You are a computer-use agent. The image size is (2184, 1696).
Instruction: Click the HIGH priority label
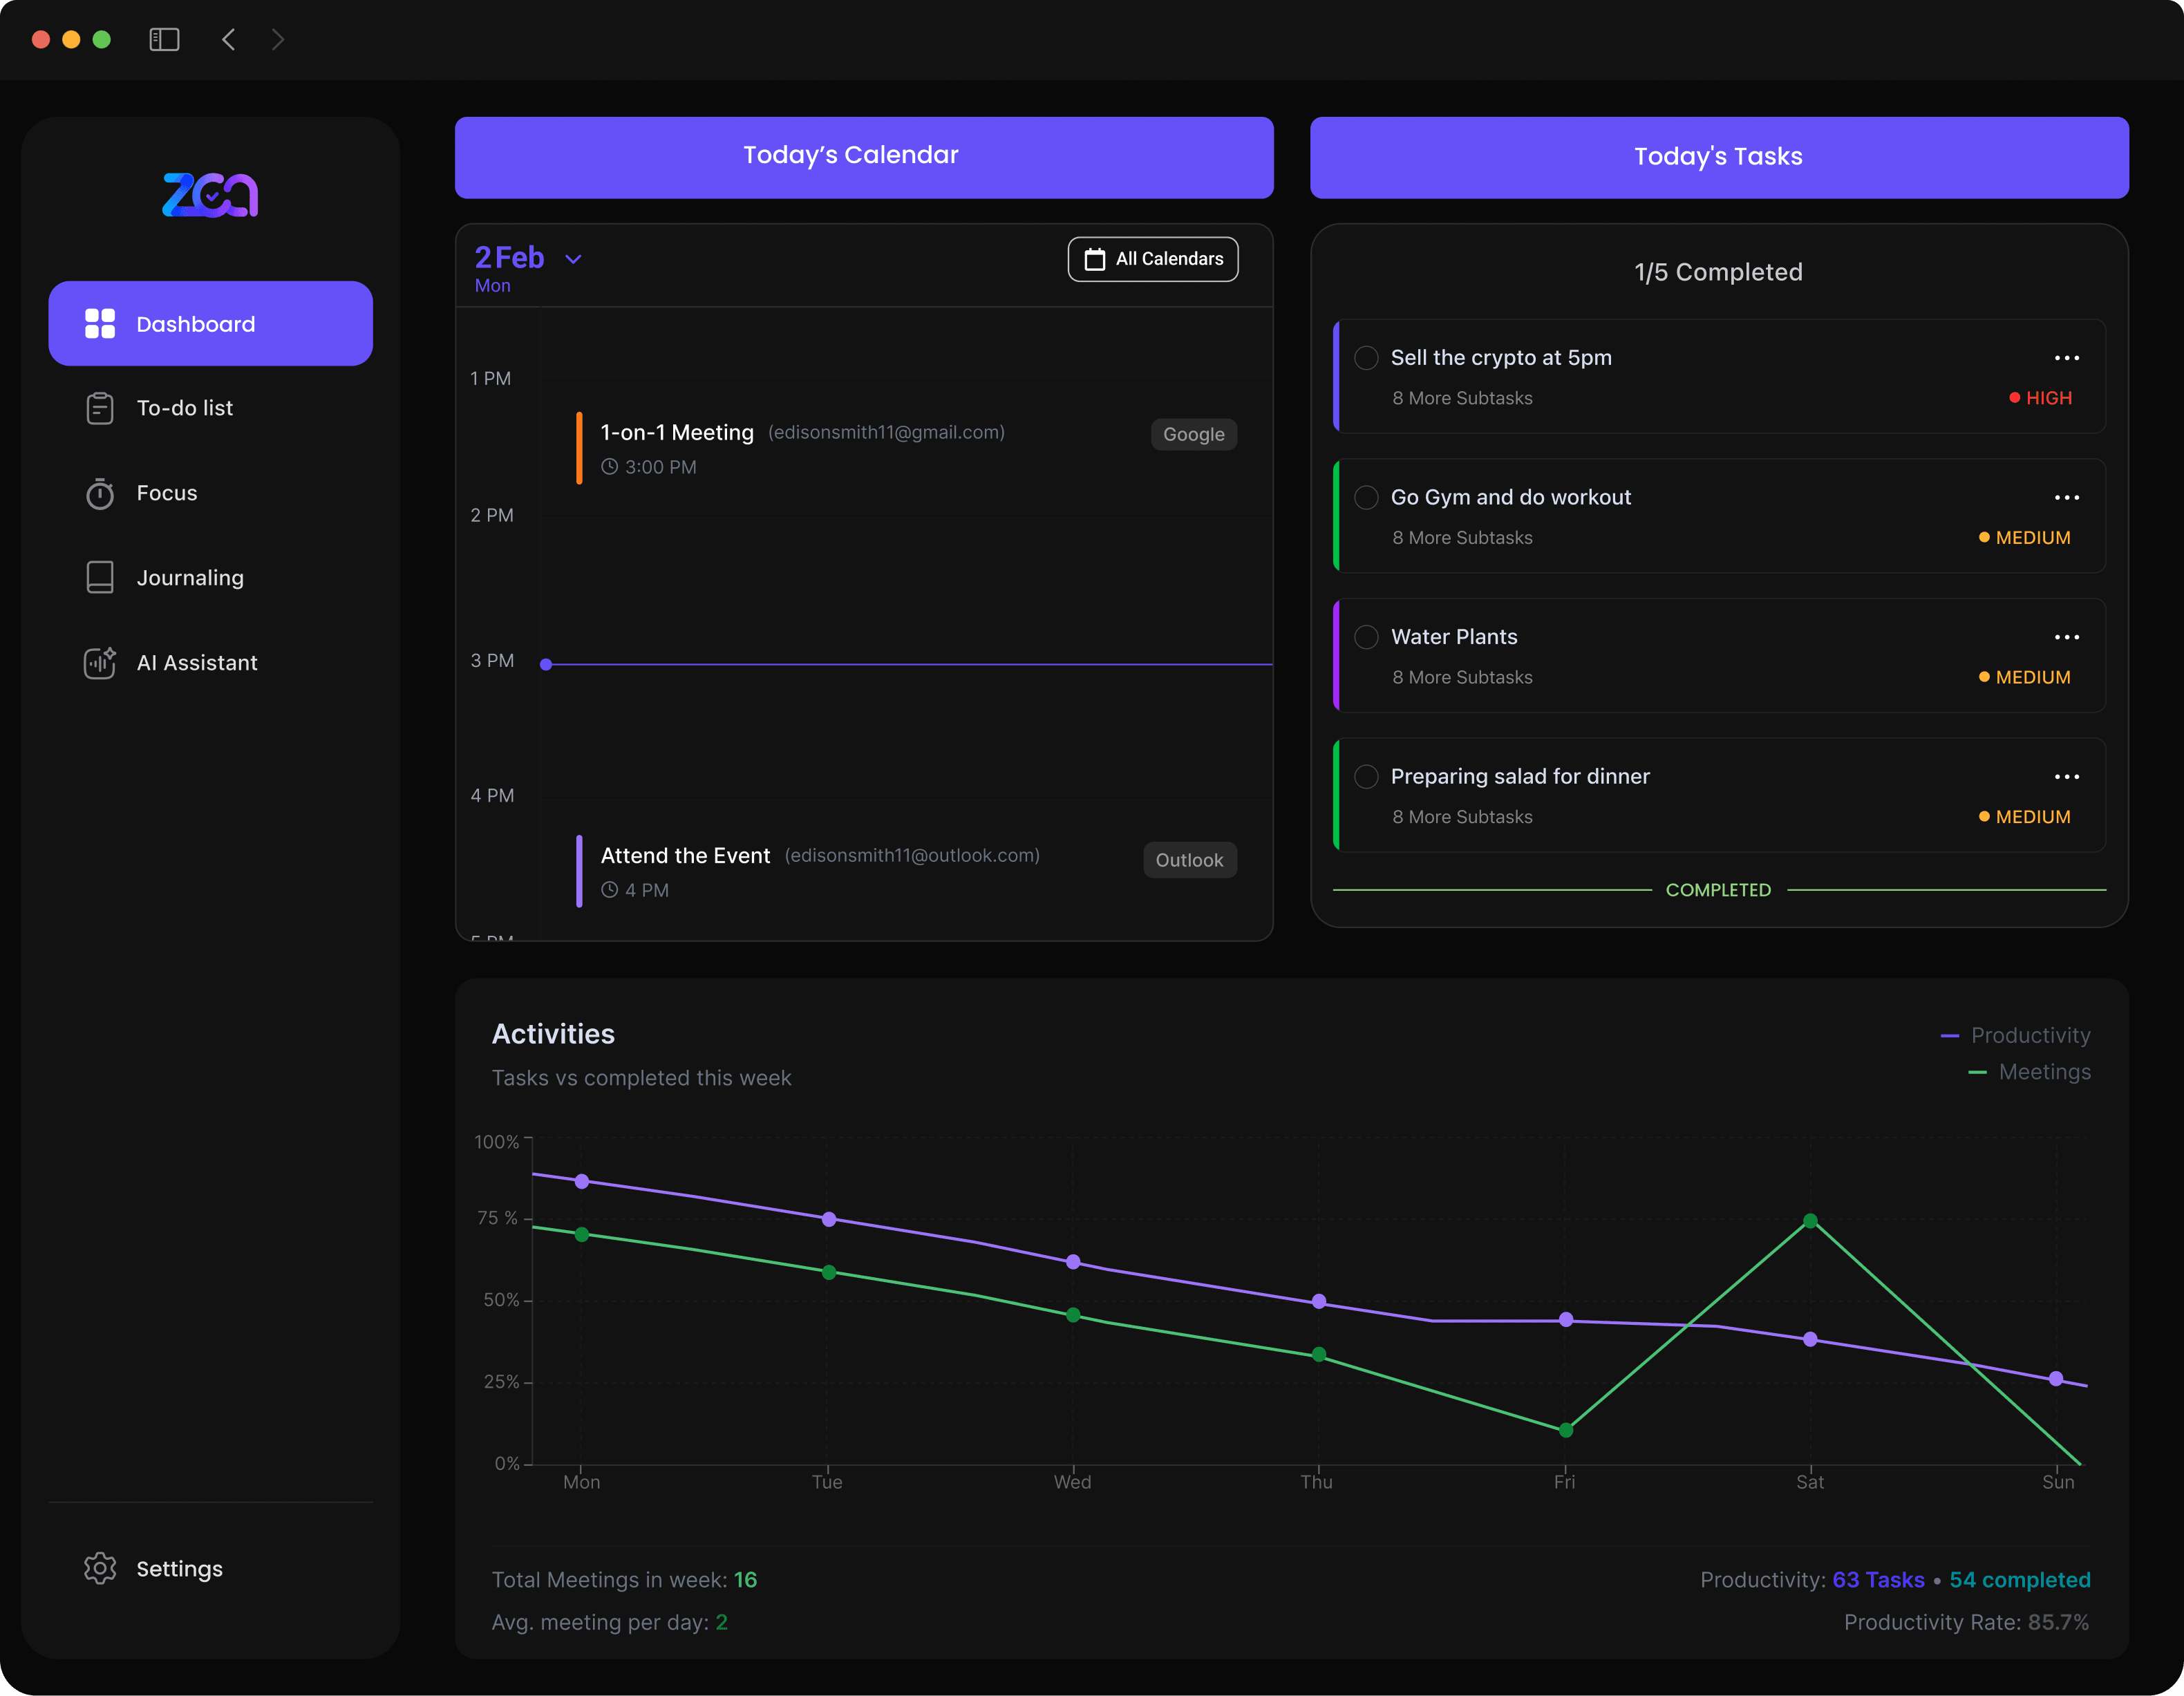2041,398
